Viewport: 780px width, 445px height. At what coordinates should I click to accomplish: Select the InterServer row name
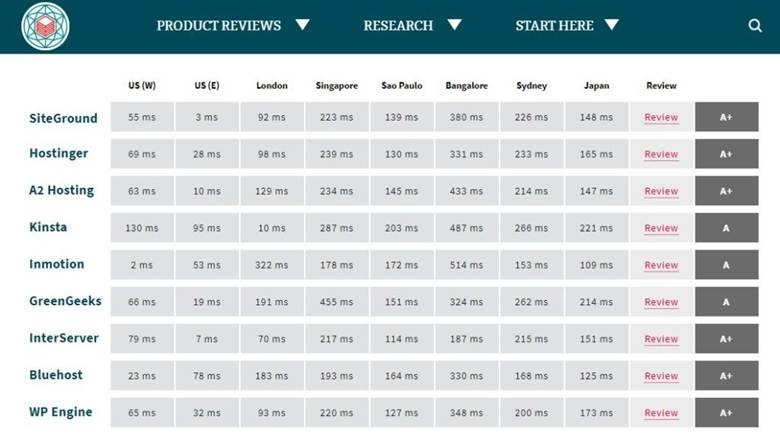point(64,338)
